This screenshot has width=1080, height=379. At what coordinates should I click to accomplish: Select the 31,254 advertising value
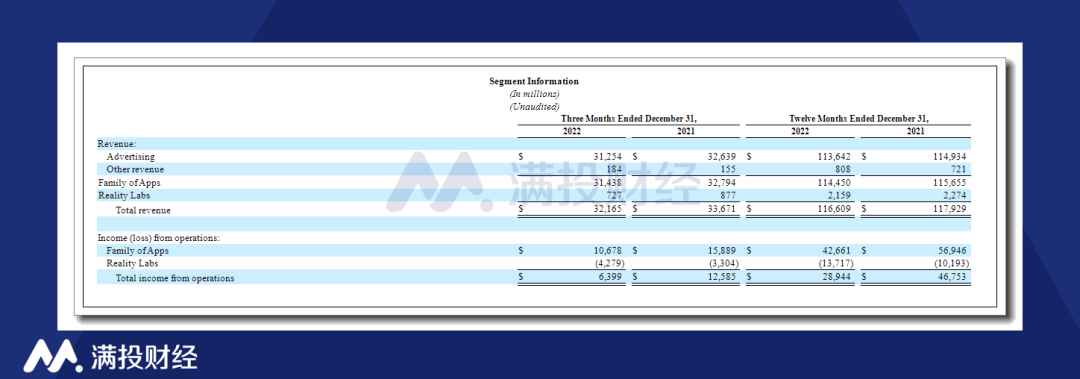(608, 156)
